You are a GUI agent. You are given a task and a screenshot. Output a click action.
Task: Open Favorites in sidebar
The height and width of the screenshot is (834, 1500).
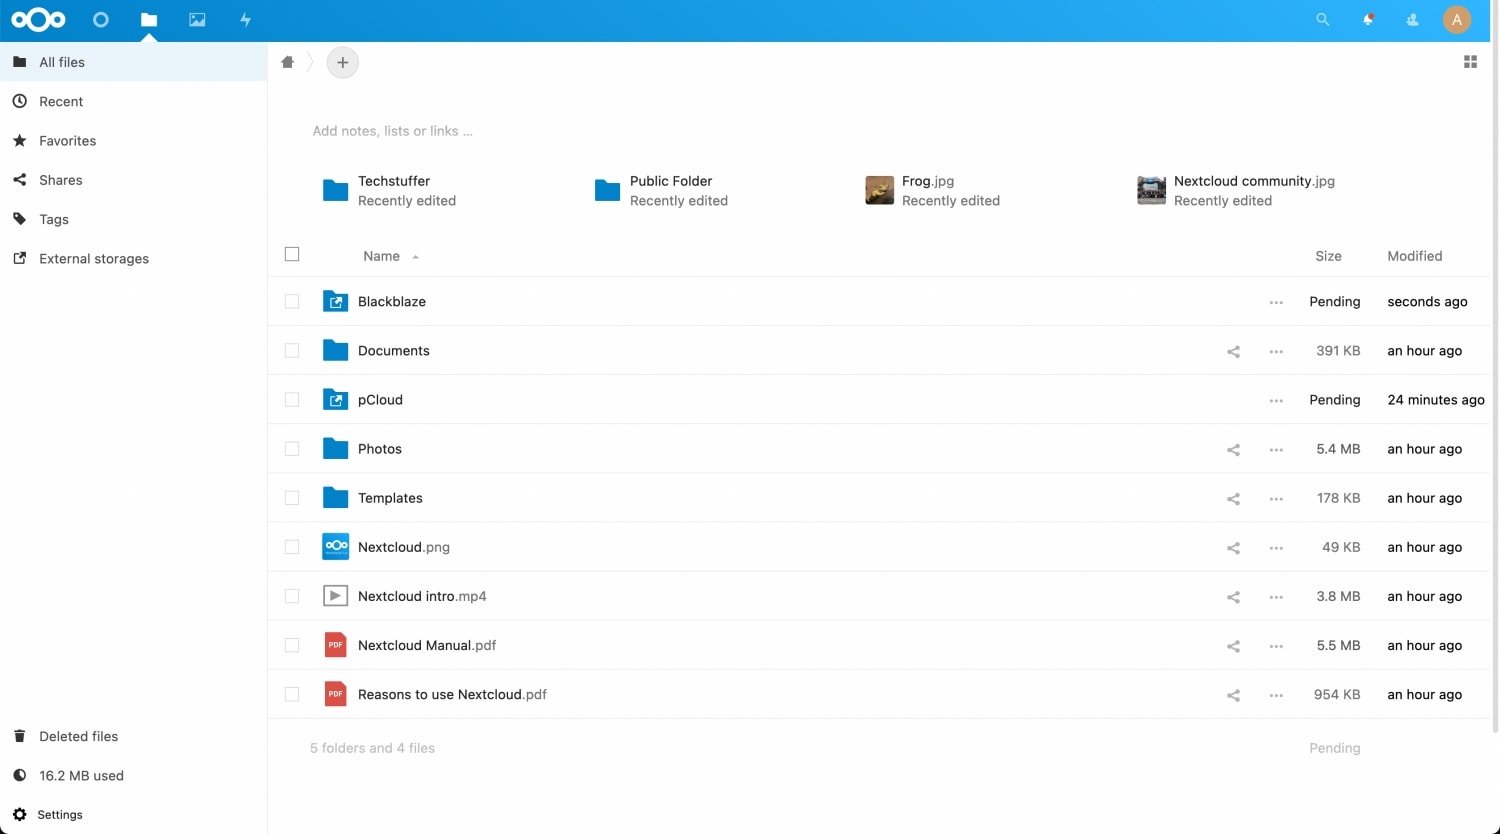134,140
